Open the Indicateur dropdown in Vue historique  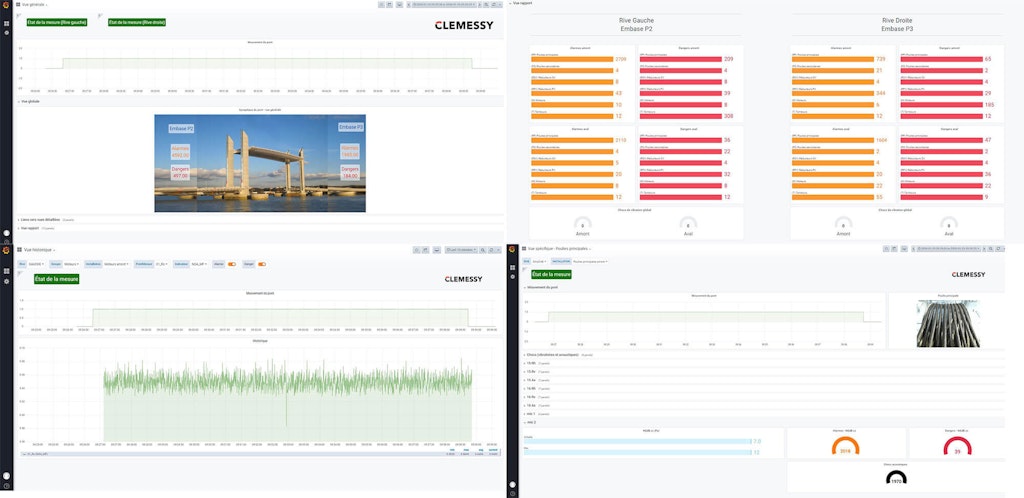198,264
